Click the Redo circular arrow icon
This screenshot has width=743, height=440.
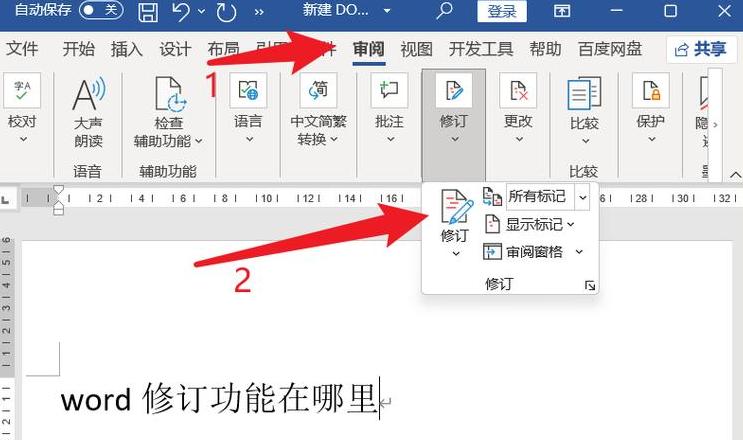pyautogui.click(x=226, y=11)
